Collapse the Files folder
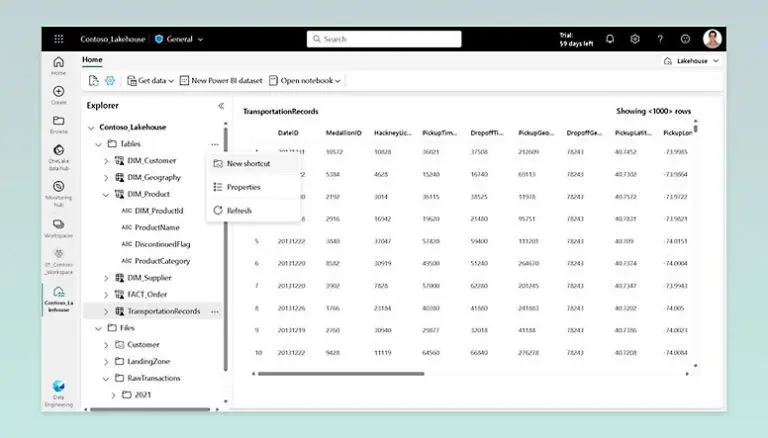 [97, 327]
